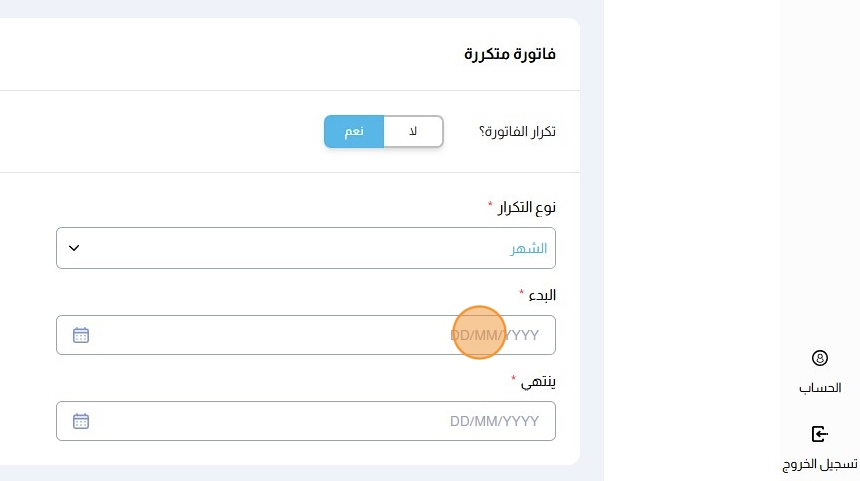Open the calendar picker for ينتهي date

(81, 421)
